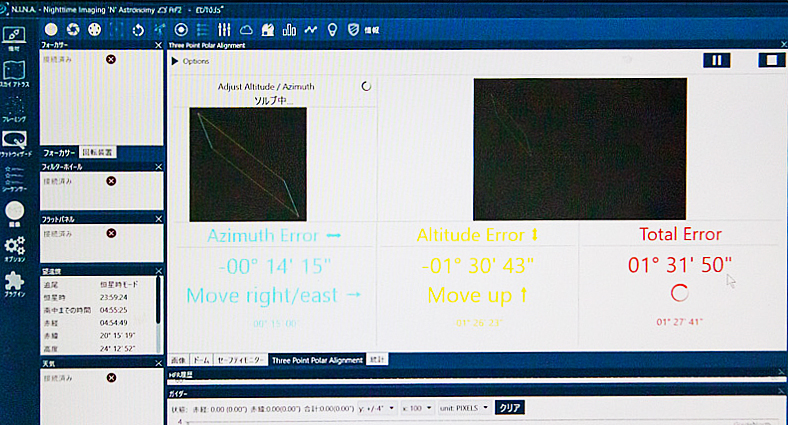Open the Sky Atlas (スカイアトラス) section
Image resolution: width=788 pixels, height=425 pixels.
(x=14, y=74)
